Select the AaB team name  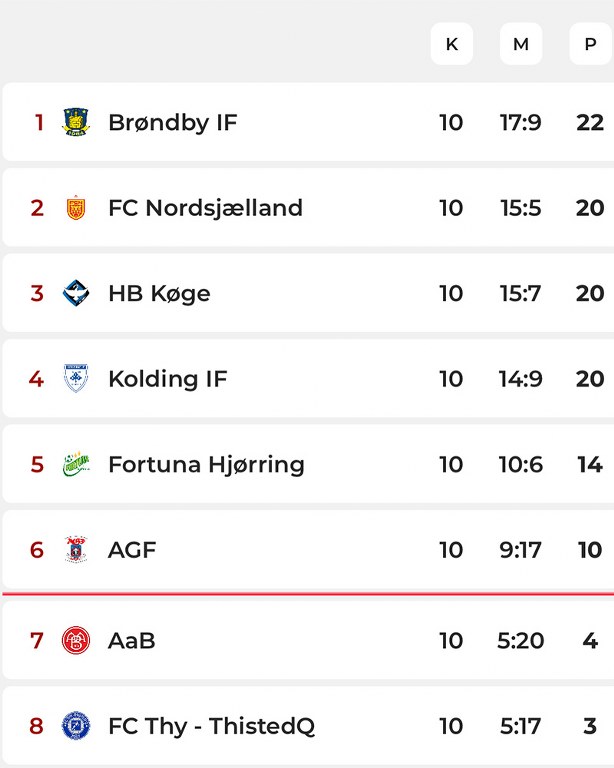[131, 640]
